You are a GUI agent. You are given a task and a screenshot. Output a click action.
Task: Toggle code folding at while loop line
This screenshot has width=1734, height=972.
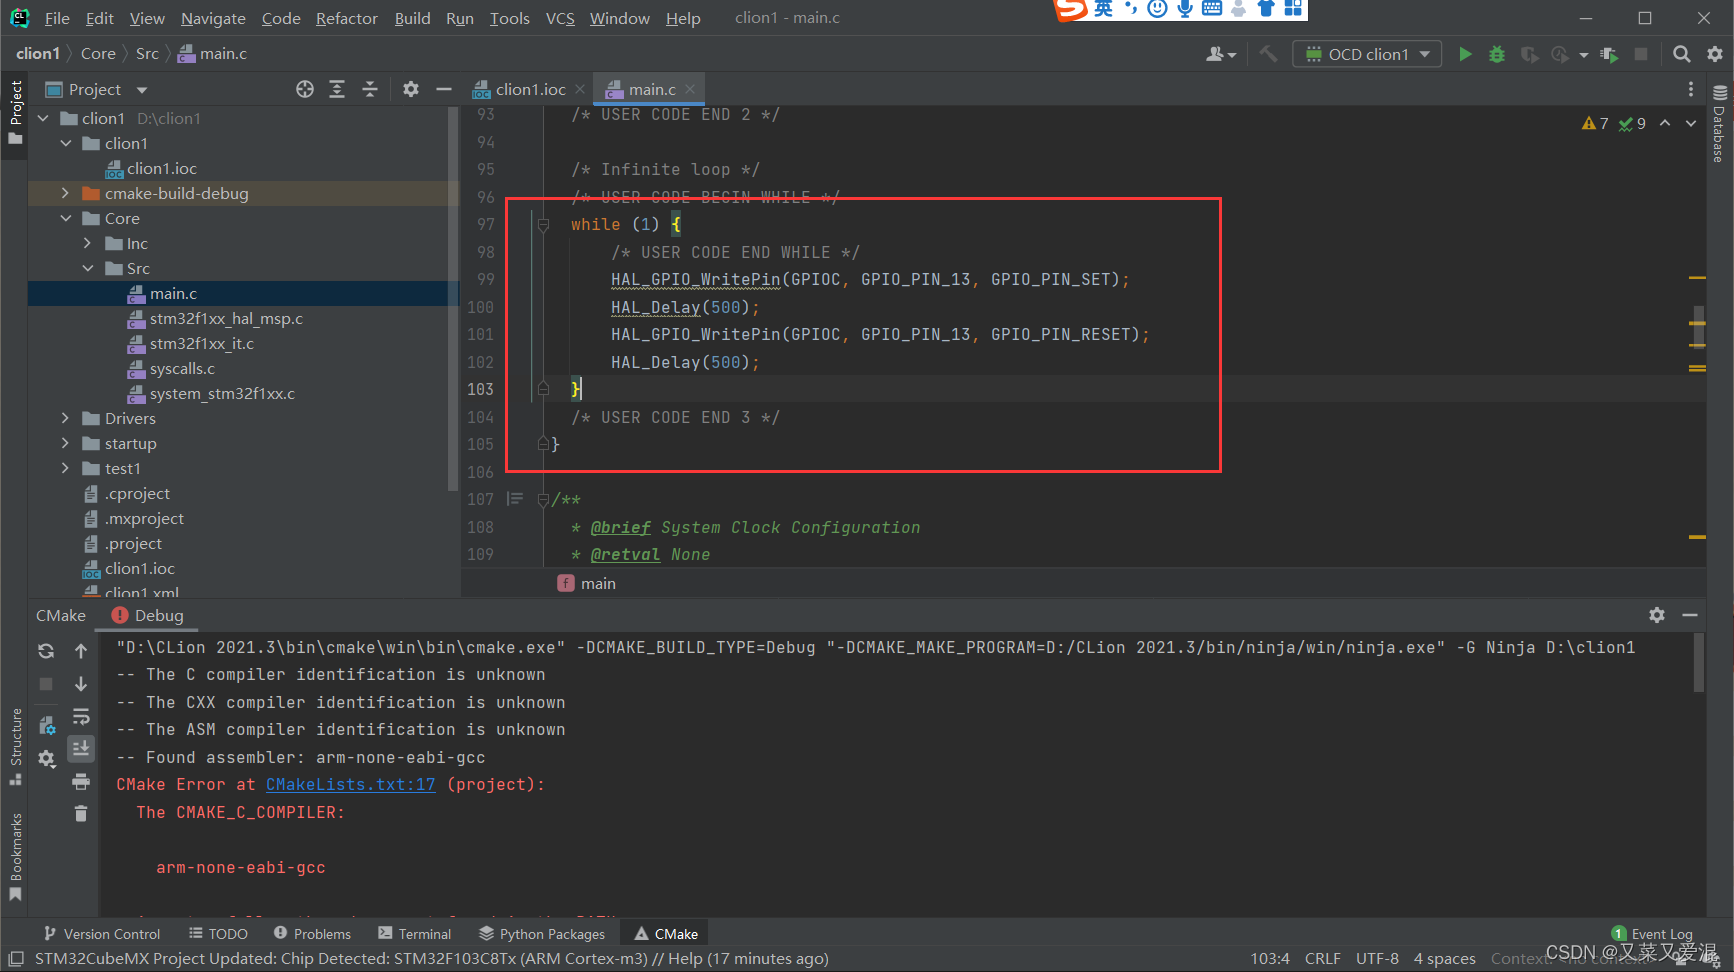click(x=543, y=225)
